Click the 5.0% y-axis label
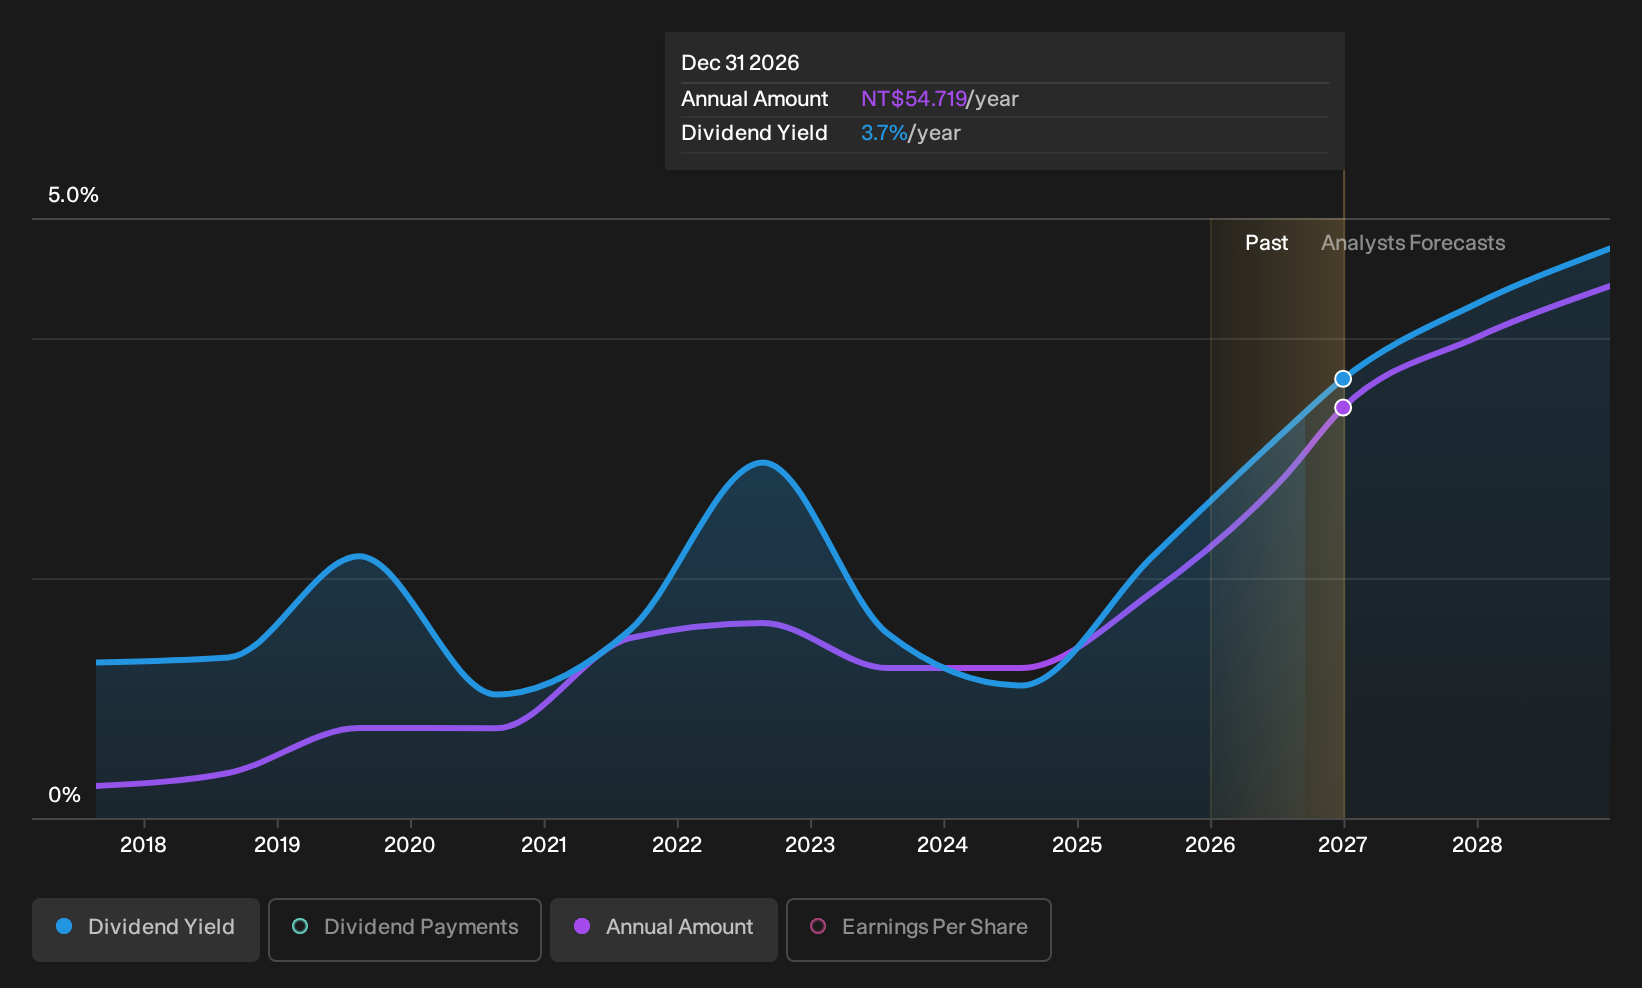 [x=73, y=195]
